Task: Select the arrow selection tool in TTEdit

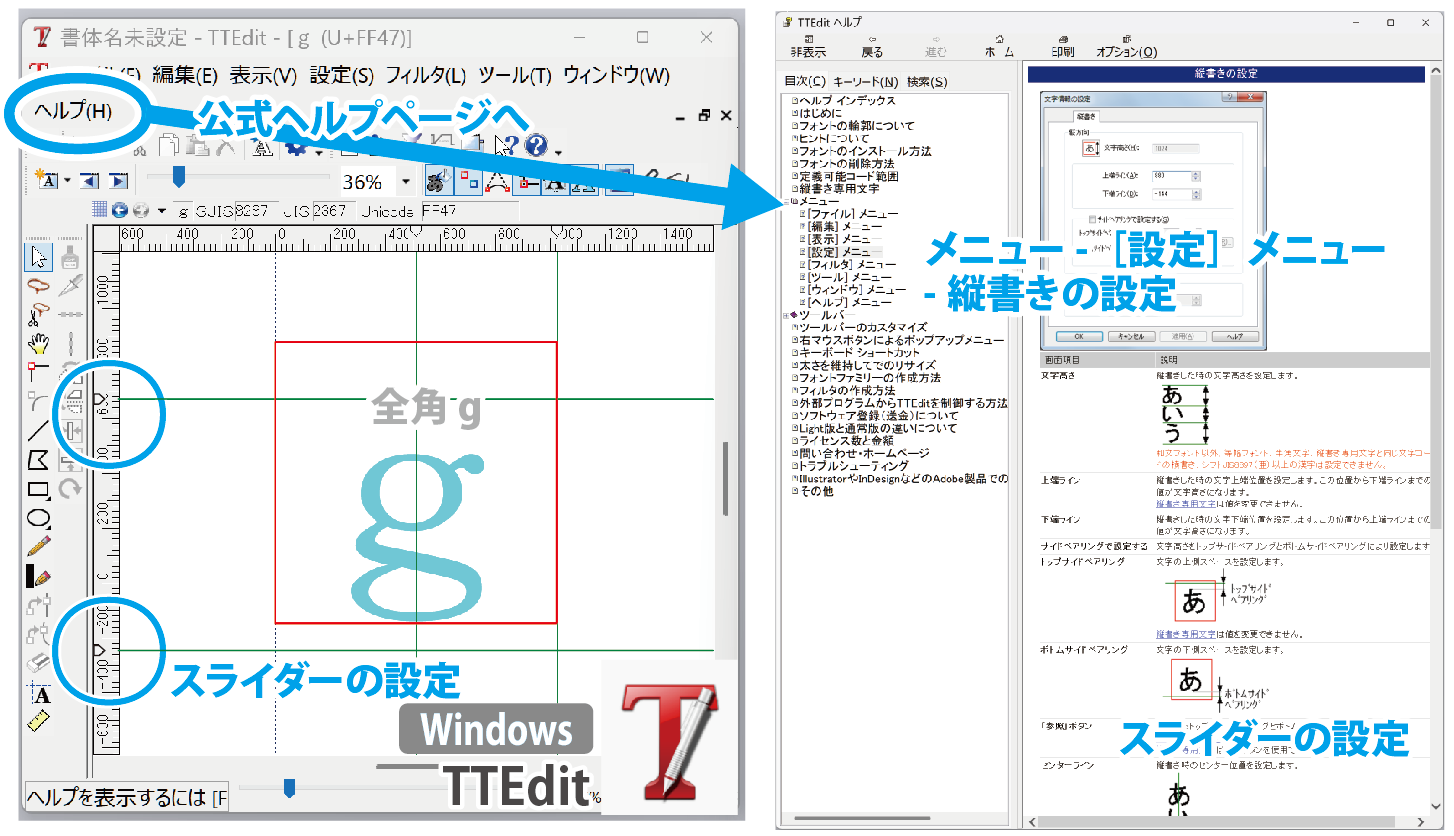Action: 38,257
